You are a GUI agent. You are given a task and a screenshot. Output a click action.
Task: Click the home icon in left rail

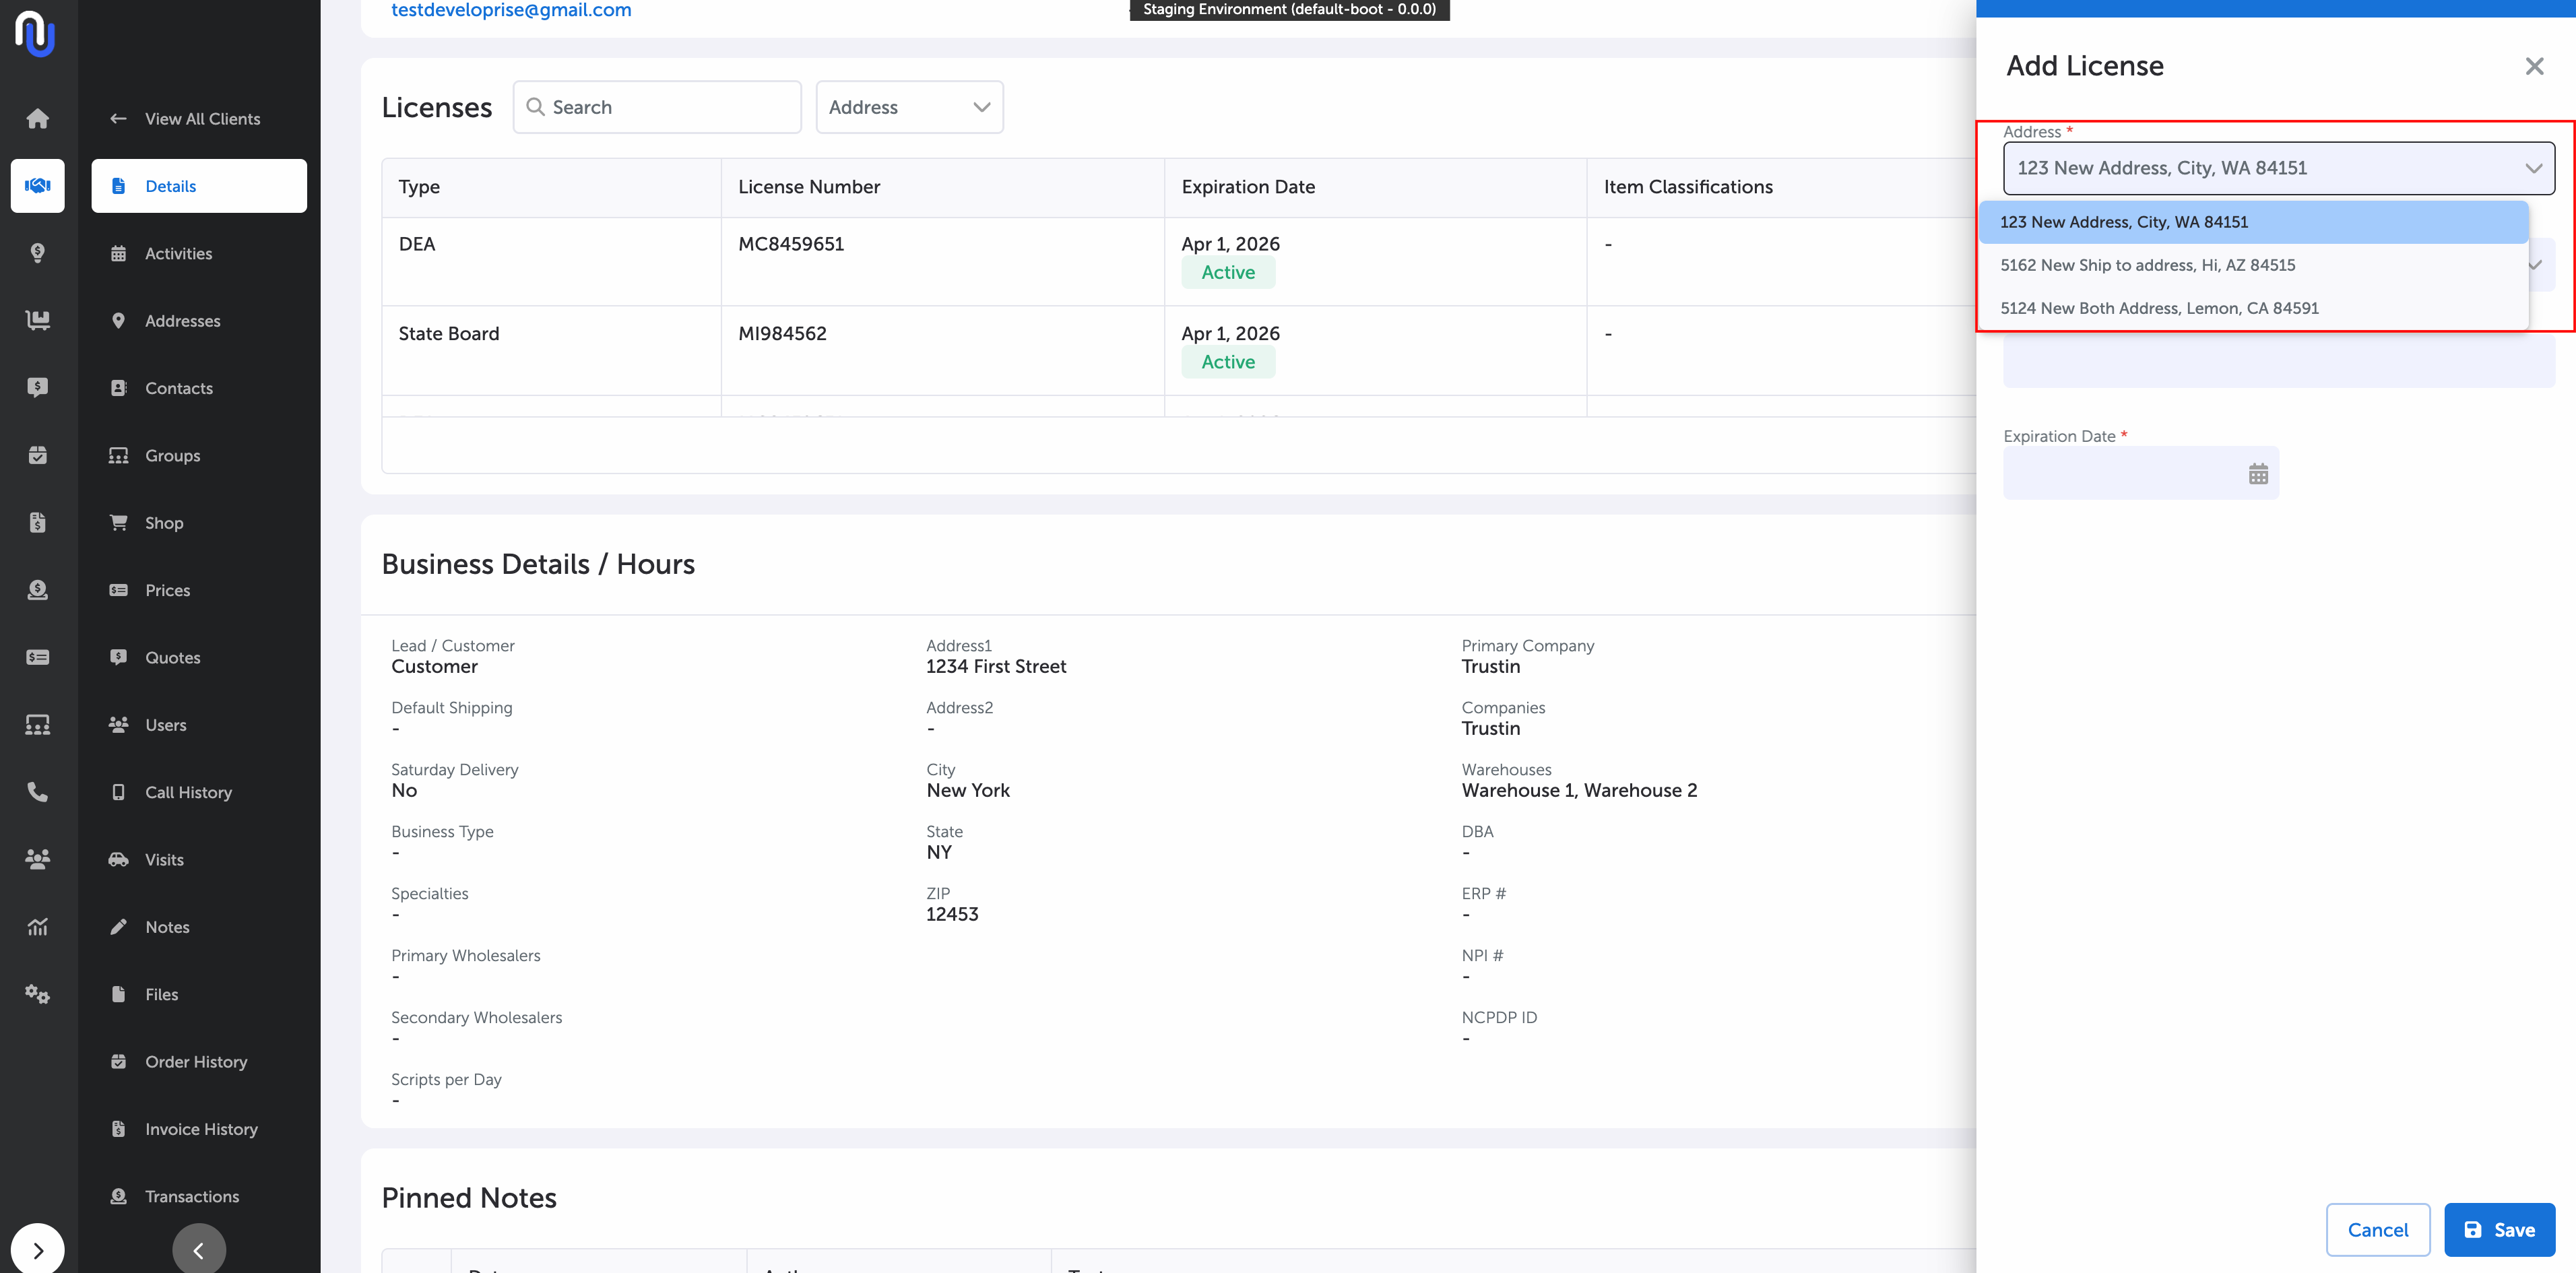pos(37,118)
